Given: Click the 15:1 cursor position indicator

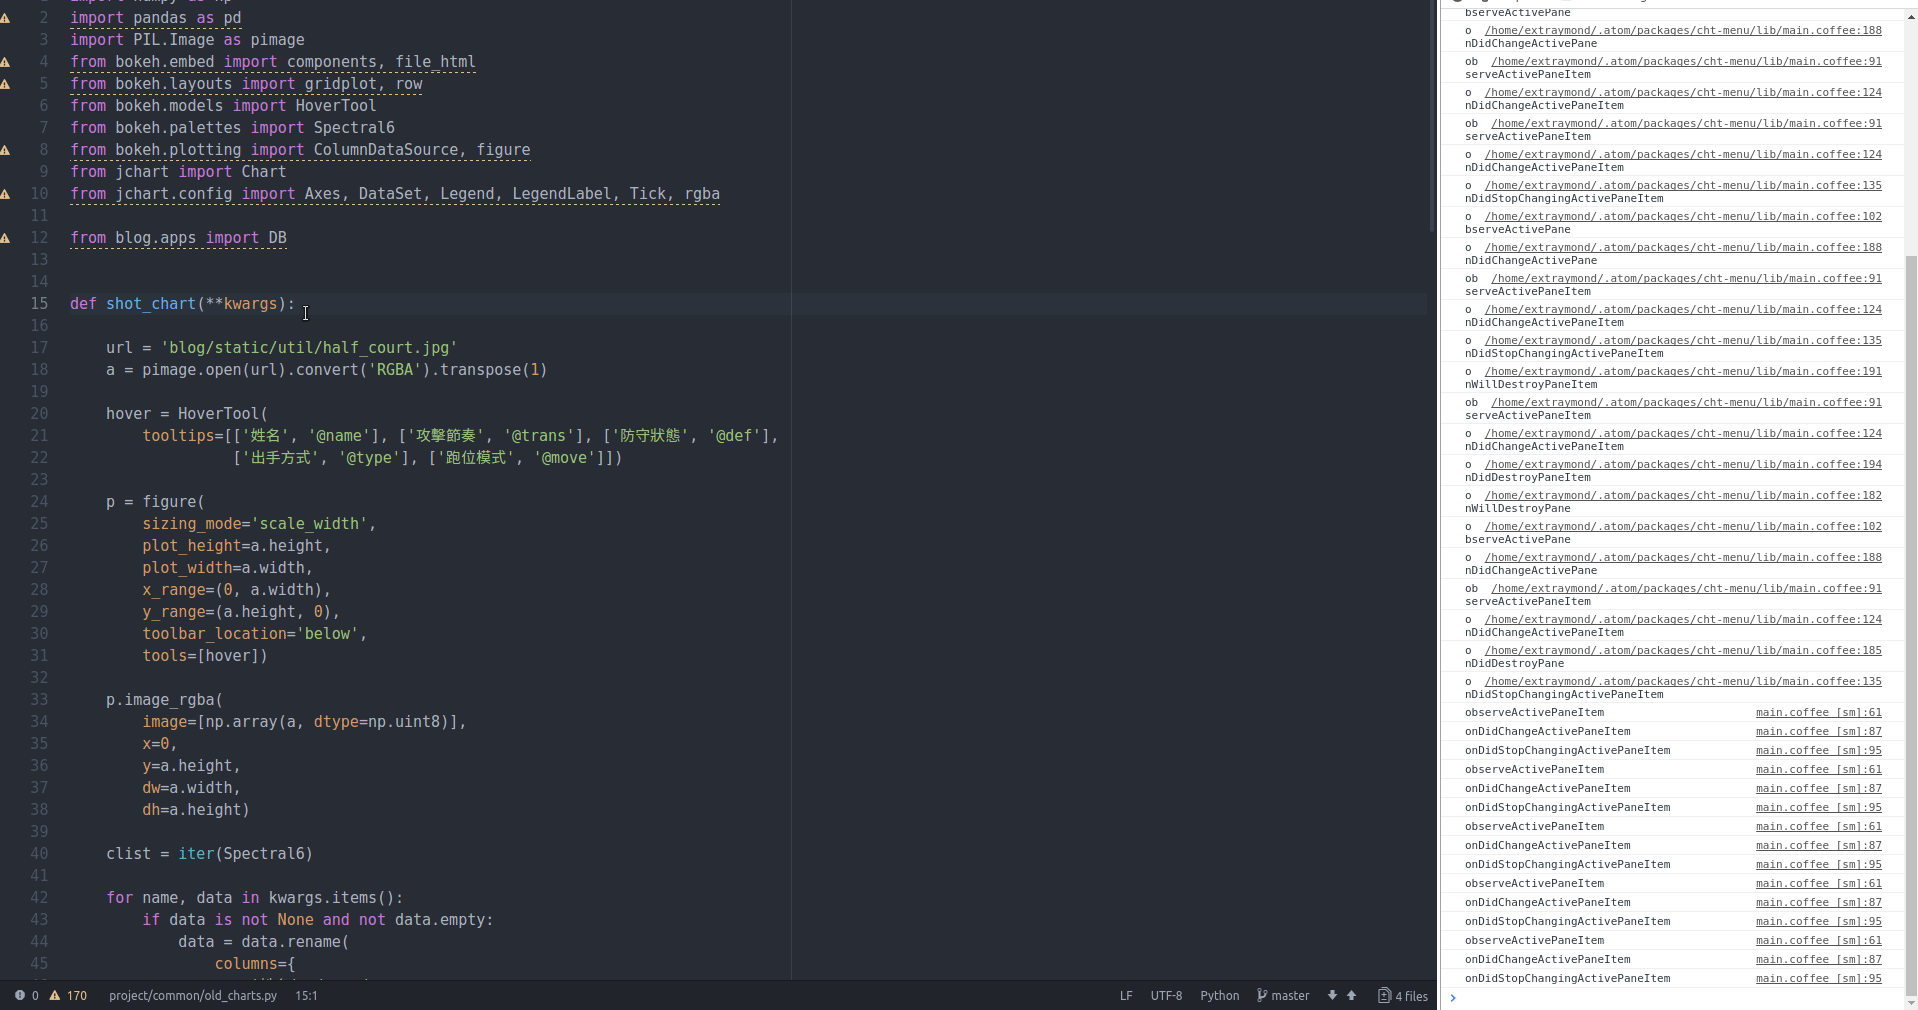Looking at the screenshot, I should click(306, 995).
